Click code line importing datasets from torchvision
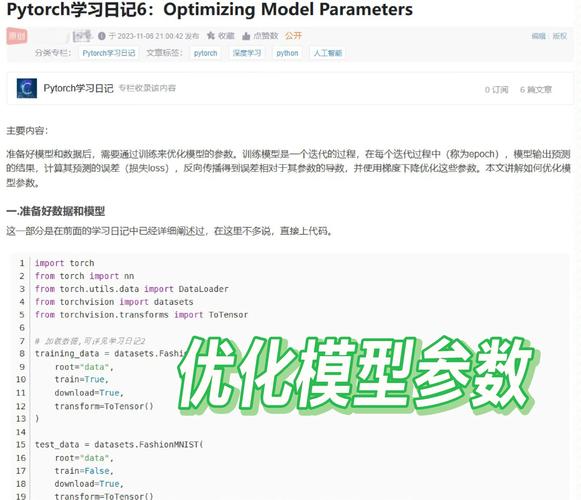The width and height of the screenshot is (581, 500). coord(114,302)
